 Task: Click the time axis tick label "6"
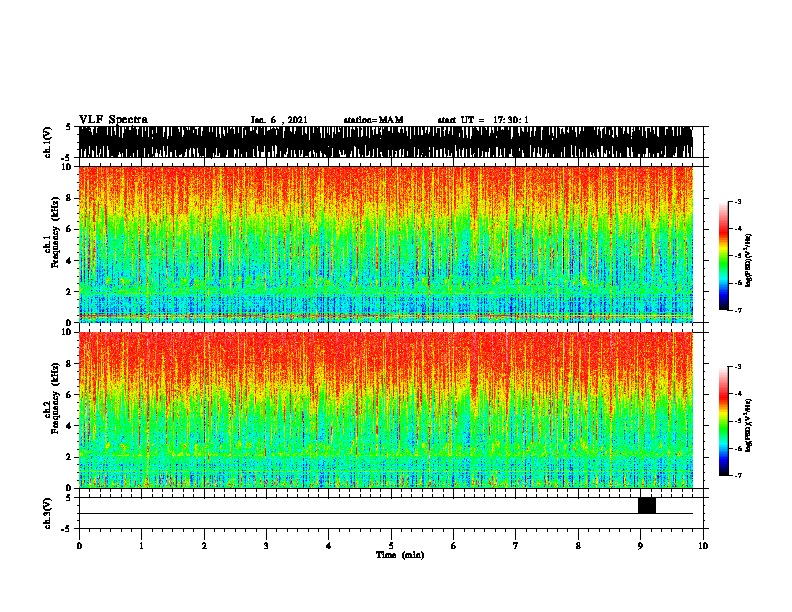click(x=454, y=546)
